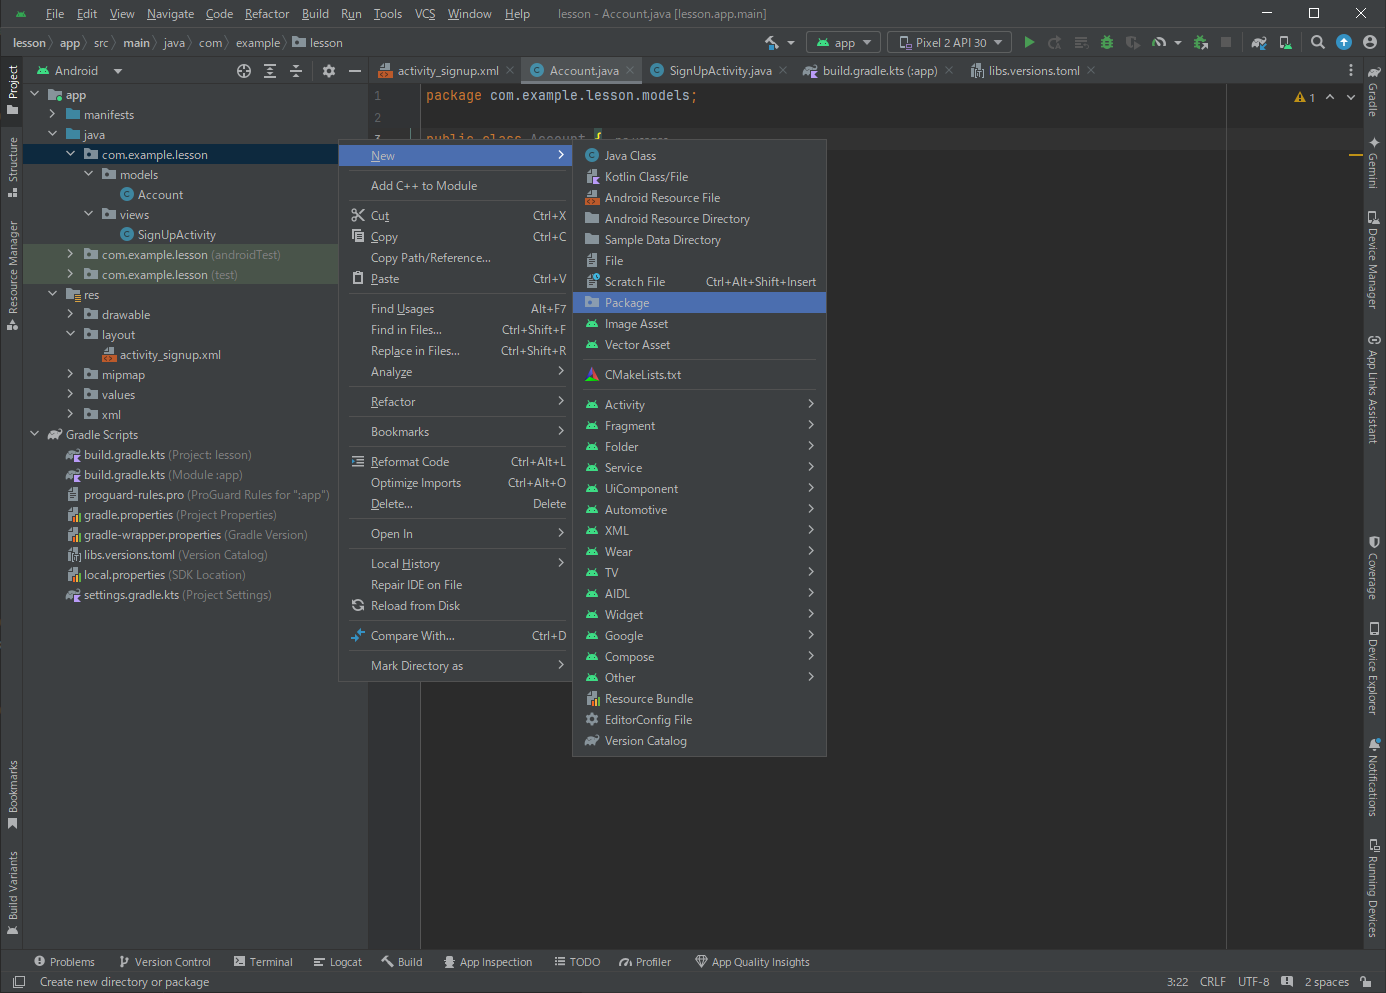This screenshot has width=1386, height=993.
Task: Run the app with green play button
Action: [x=1029, y=42]
